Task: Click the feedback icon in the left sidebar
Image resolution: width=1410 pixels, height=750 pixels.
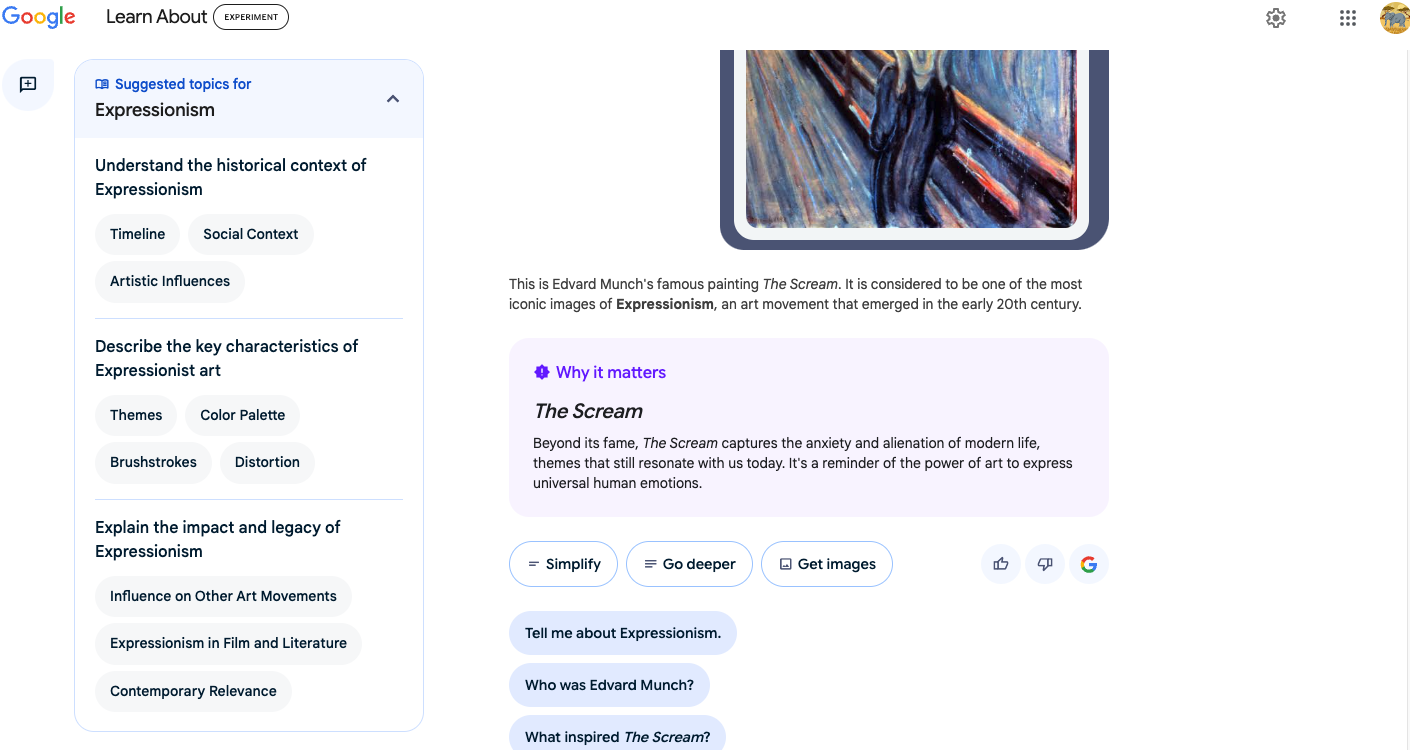Action: tap(28, 84)
